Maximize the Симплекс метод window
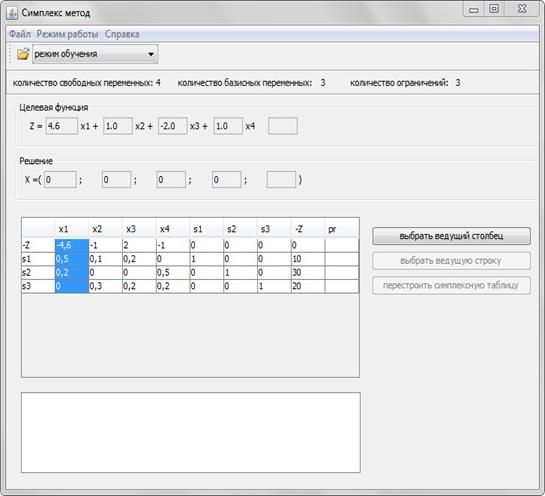This screenshot has width=545, height=496. (494, 9)
